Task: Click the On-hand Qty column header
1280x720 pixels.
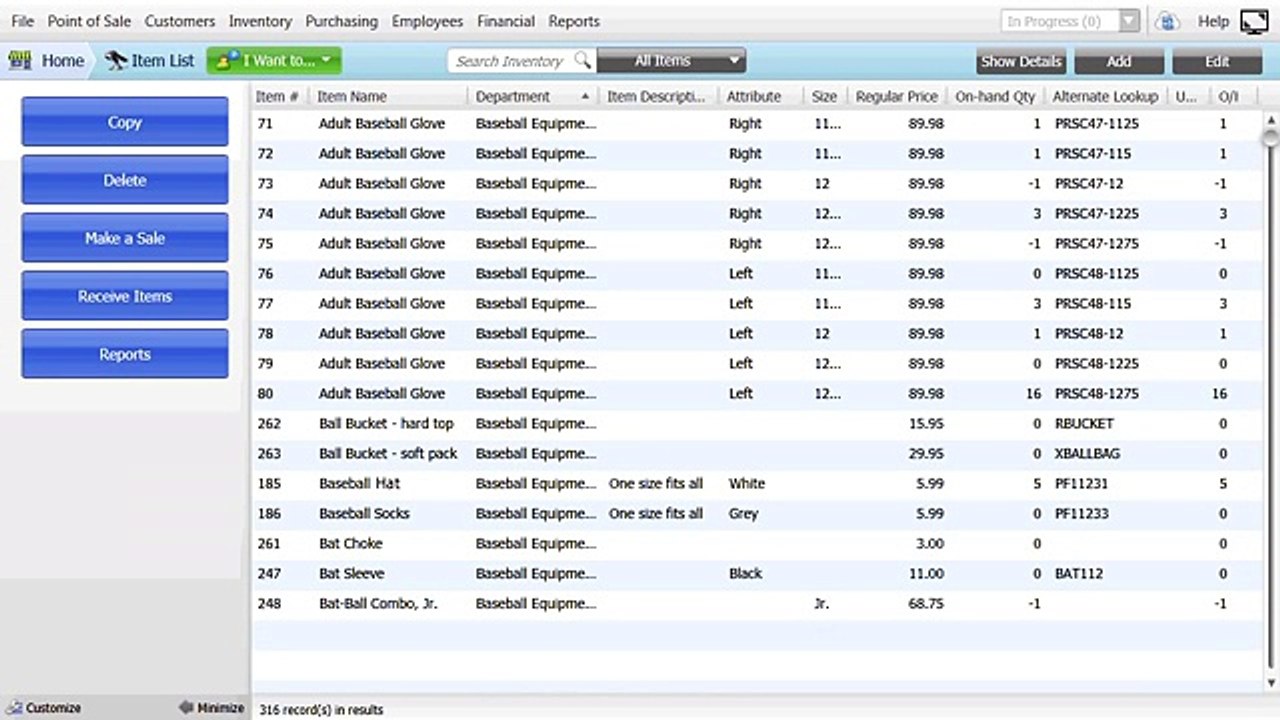Action: pyautogui.click(x=995, y=97)
